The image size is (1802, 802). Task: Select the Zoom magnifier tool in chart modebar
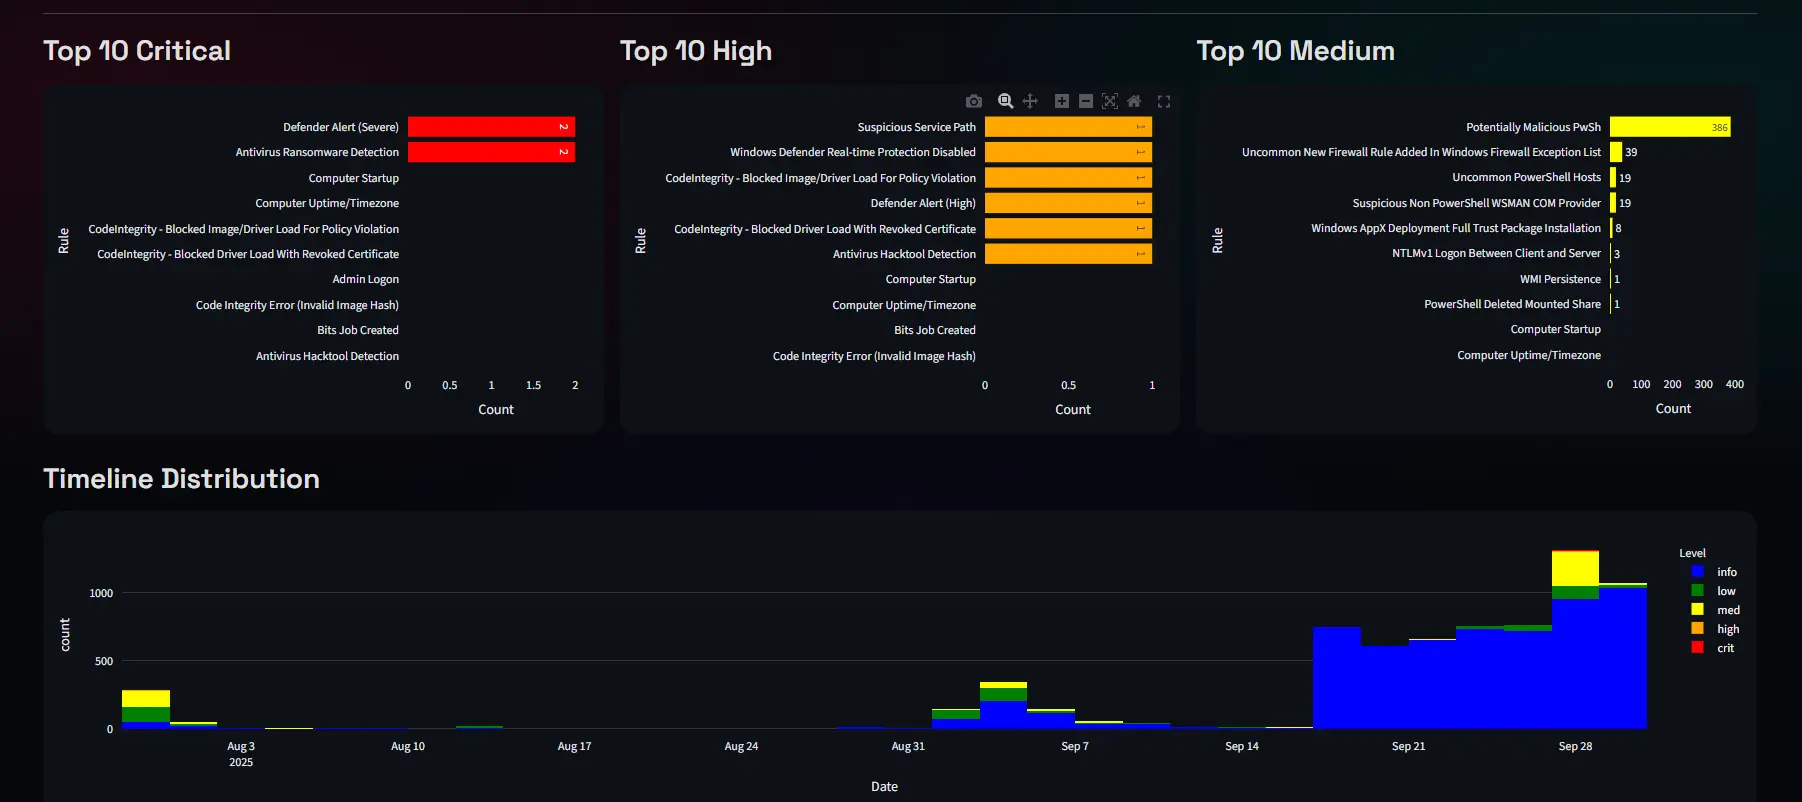pyautogui.click(x=1005, y=101)
